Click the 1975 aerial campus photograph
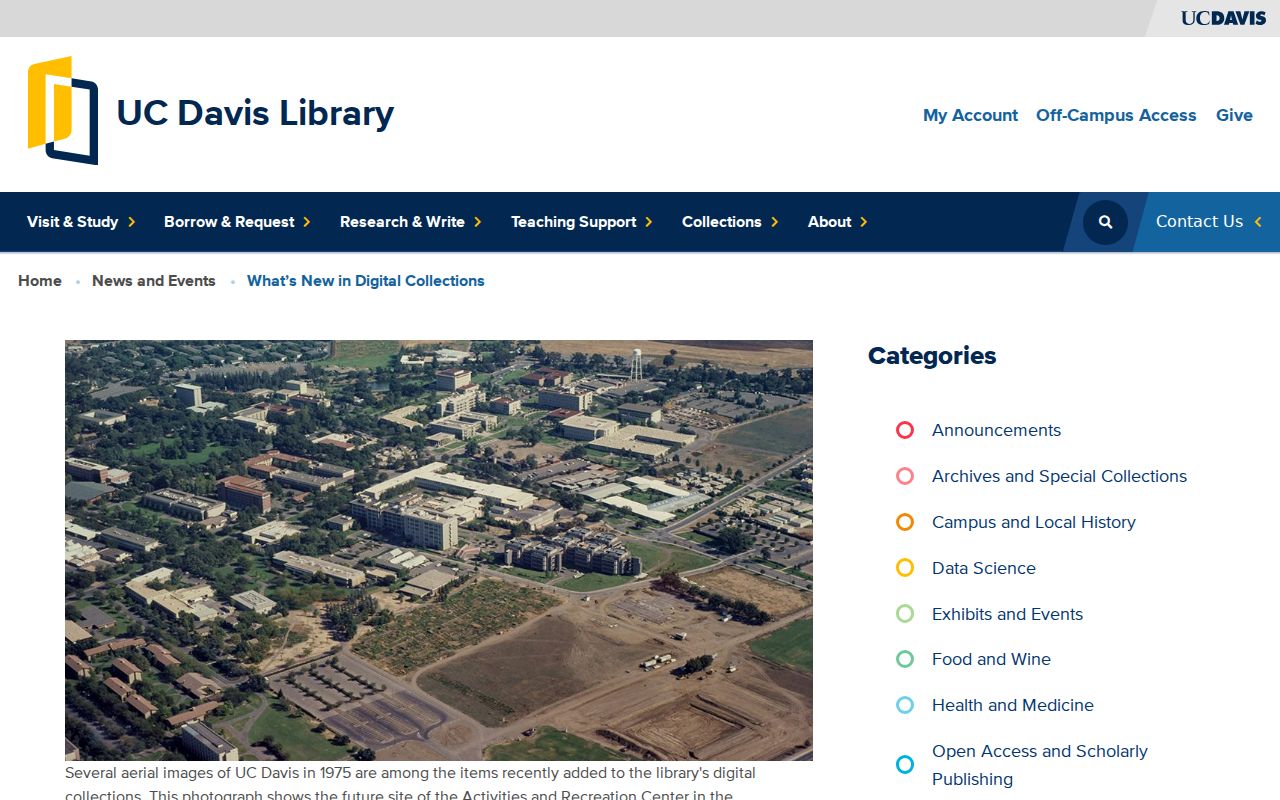The image size is (1280, 800). tap(439, 550)
